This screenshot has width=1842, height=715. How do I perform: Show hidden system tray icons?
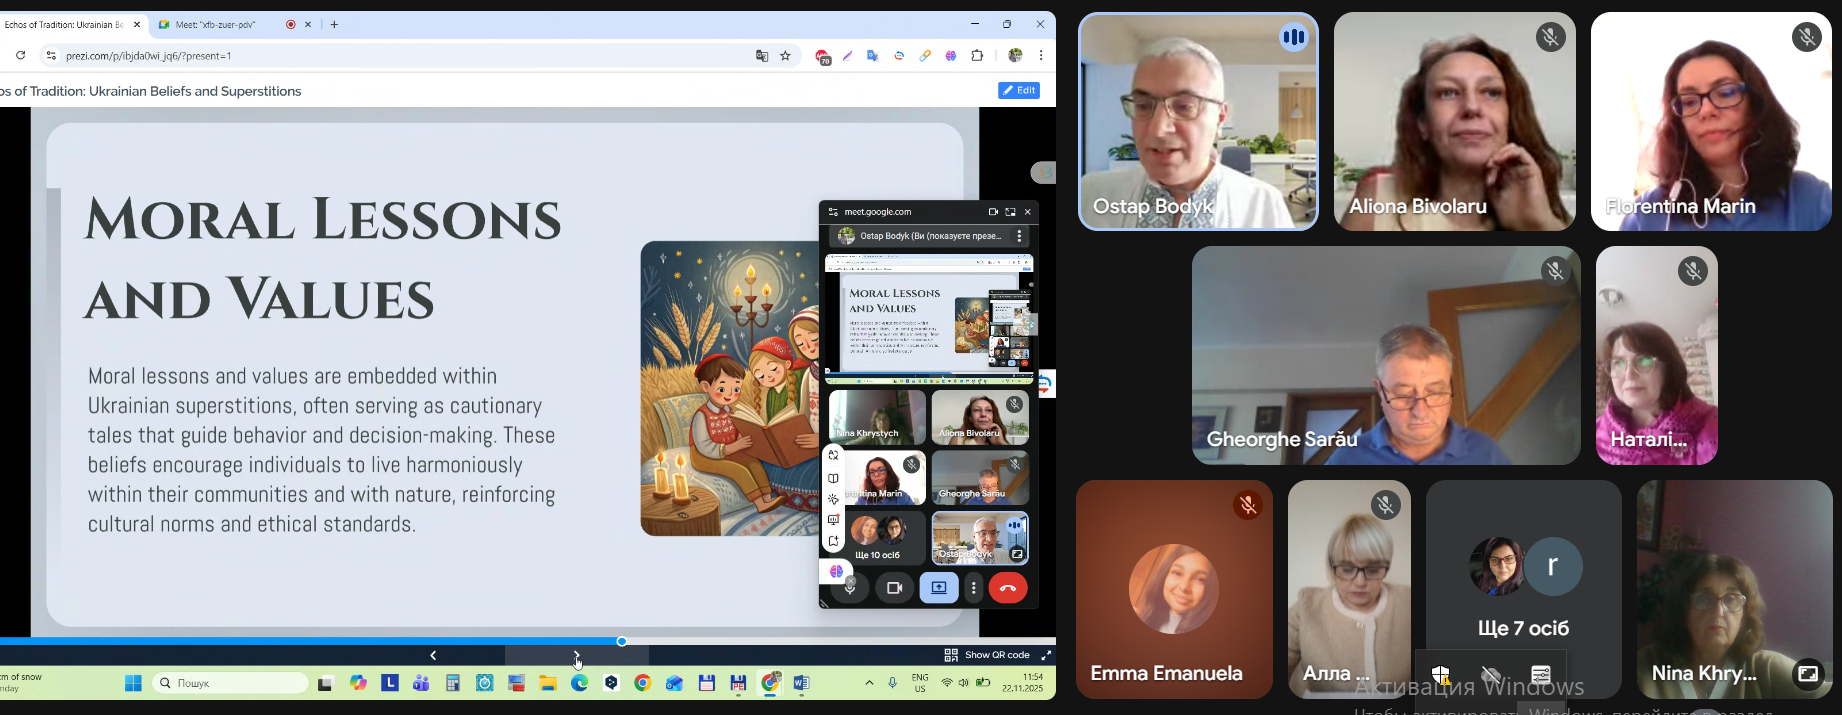point(869,683)
